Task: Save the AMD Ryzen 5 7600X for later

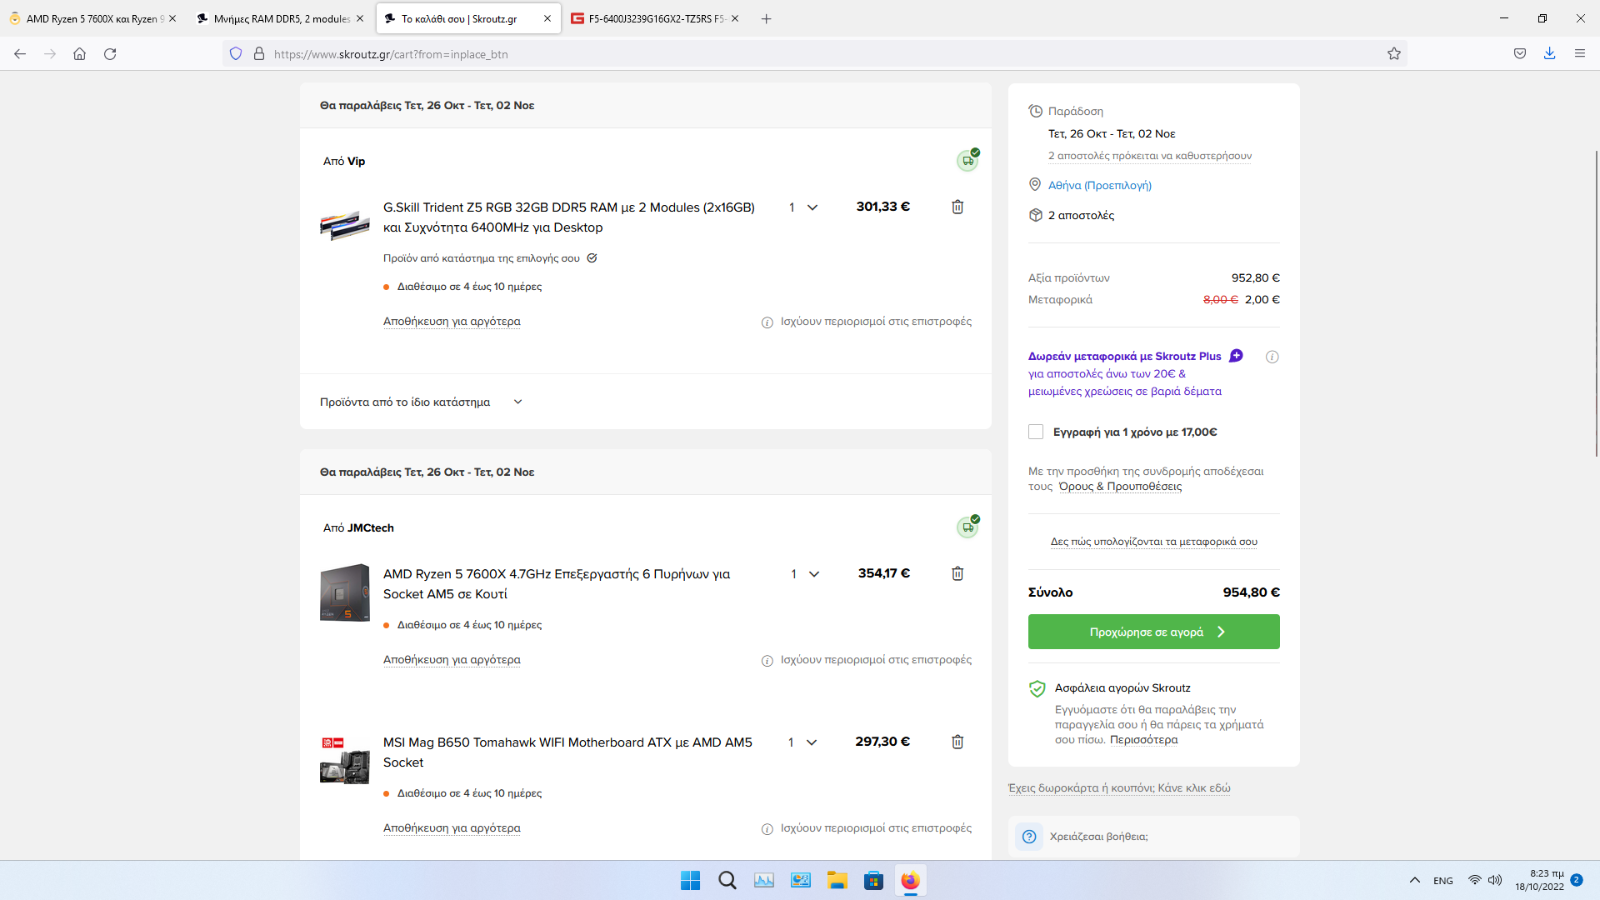Action: (452, 660)
